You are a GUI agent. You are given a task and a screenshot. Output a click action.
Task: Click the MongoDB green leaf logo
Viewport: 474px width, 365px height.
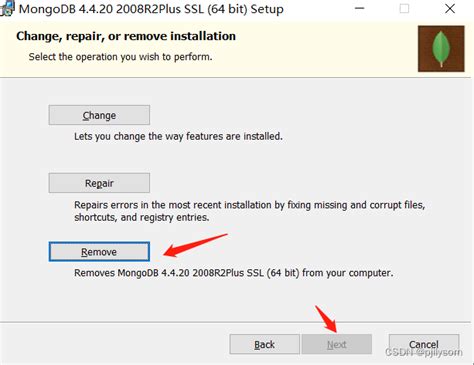tap(441, 49)
